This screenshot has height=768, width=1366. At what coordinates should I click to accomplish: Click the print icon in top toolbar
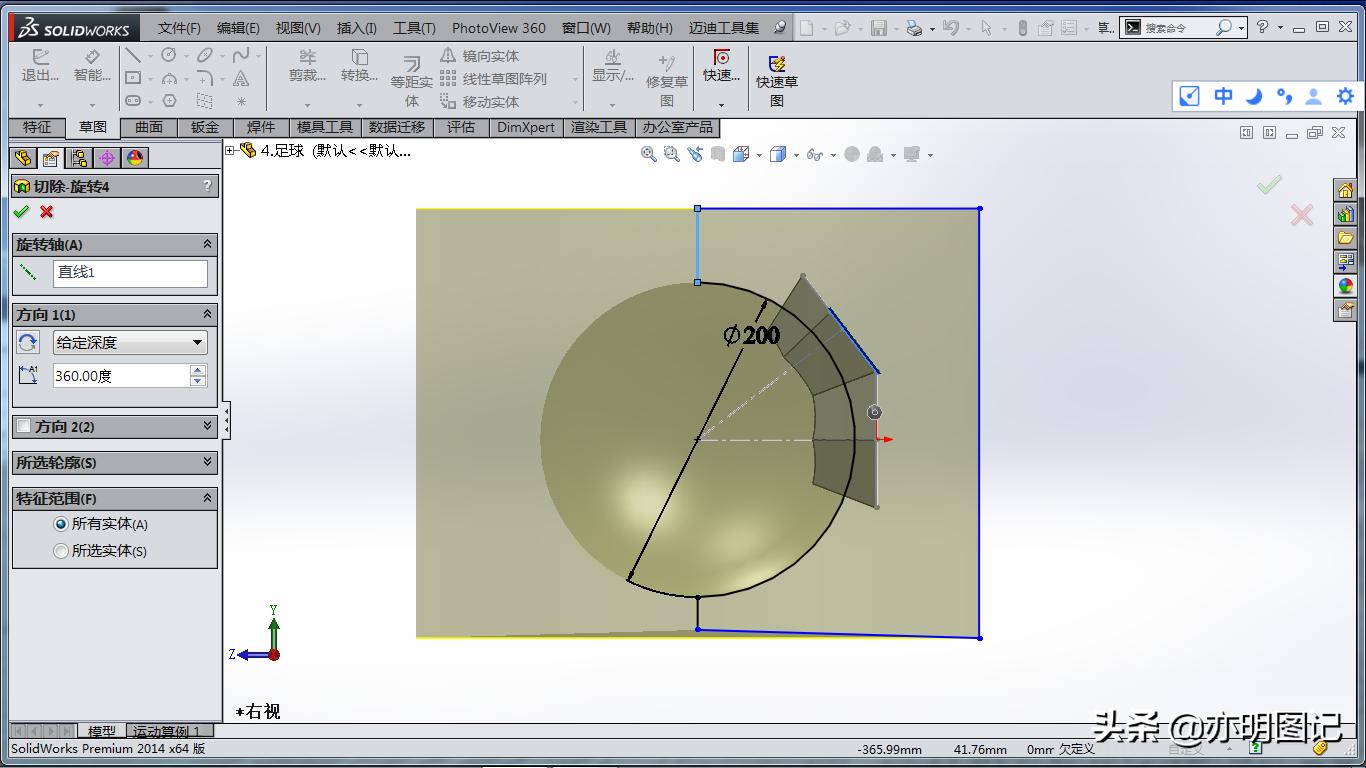[913, 28]
